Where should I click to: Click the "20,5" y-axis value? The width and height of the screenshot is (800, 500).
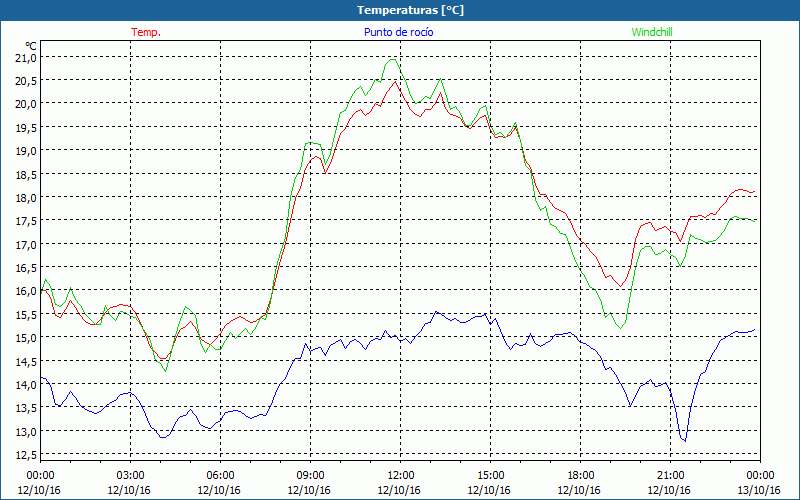(x=28, y=81)
